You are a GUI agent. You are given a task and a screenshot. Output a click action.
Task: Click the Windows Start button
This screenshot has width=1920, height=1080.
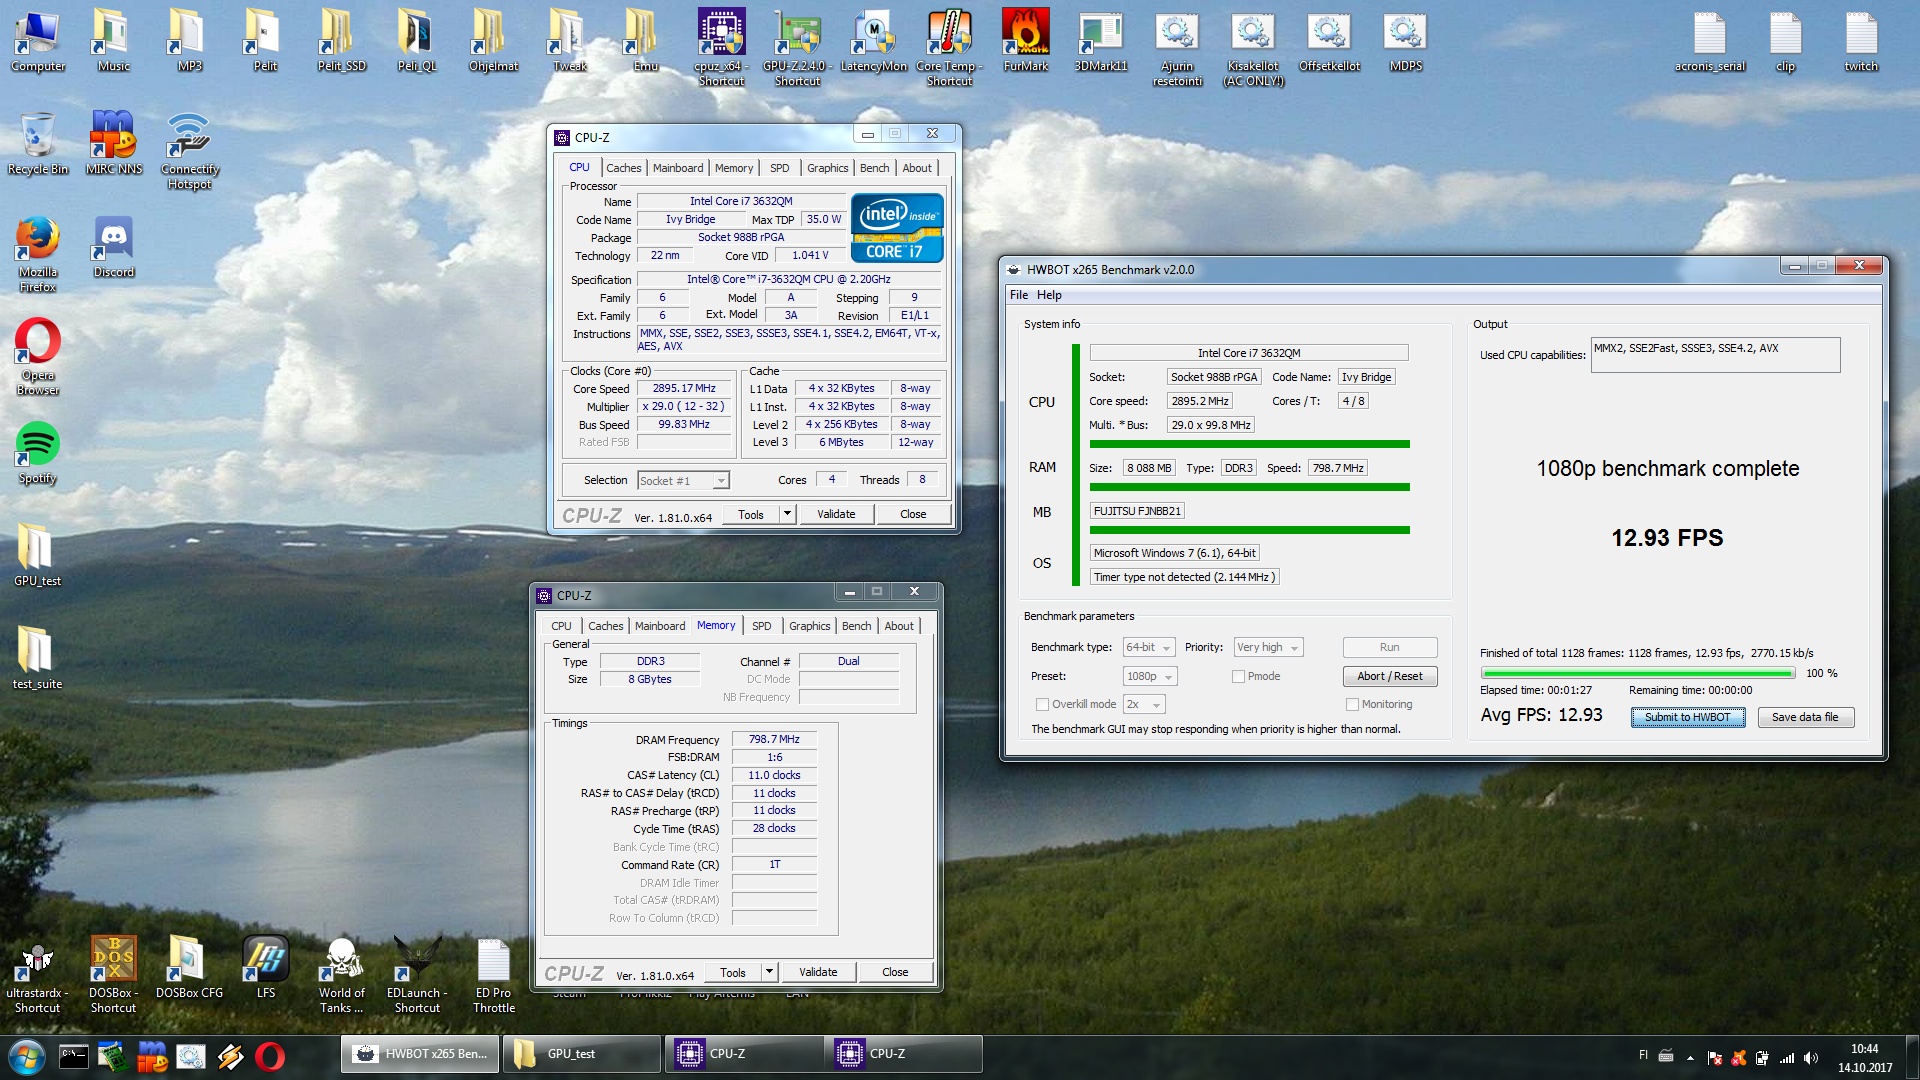[x=27, y=1056]
